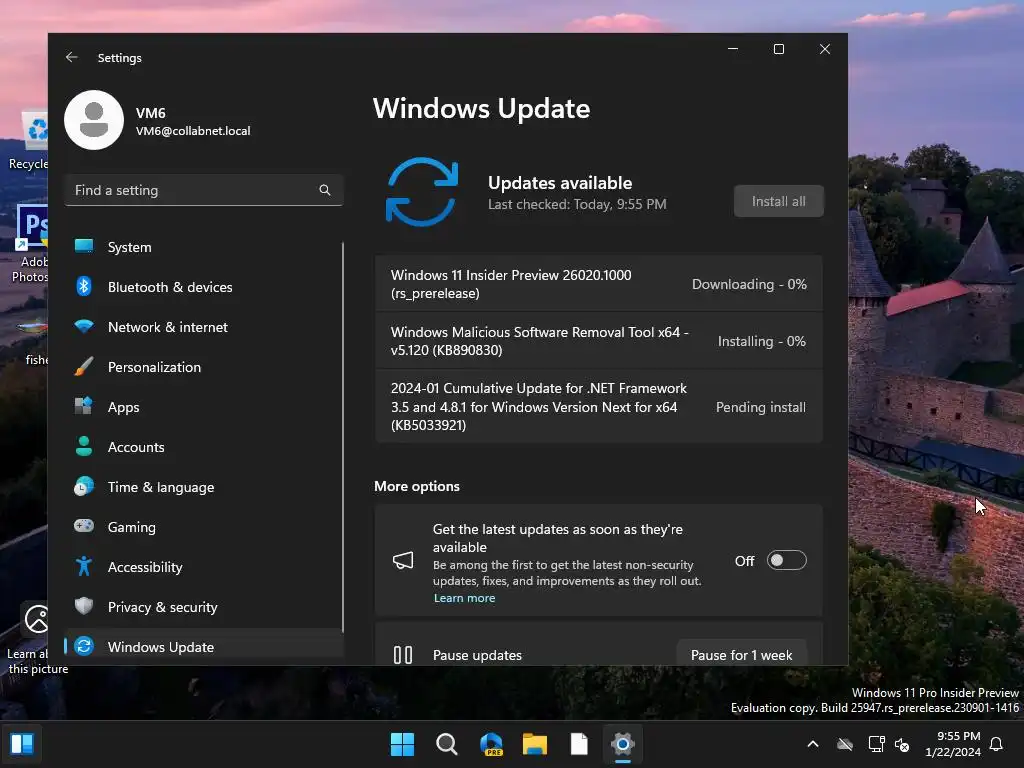This screenshot has width=1024, height=768.
Task: Select Bluetooth & devices category
Action: pos(204,287)
